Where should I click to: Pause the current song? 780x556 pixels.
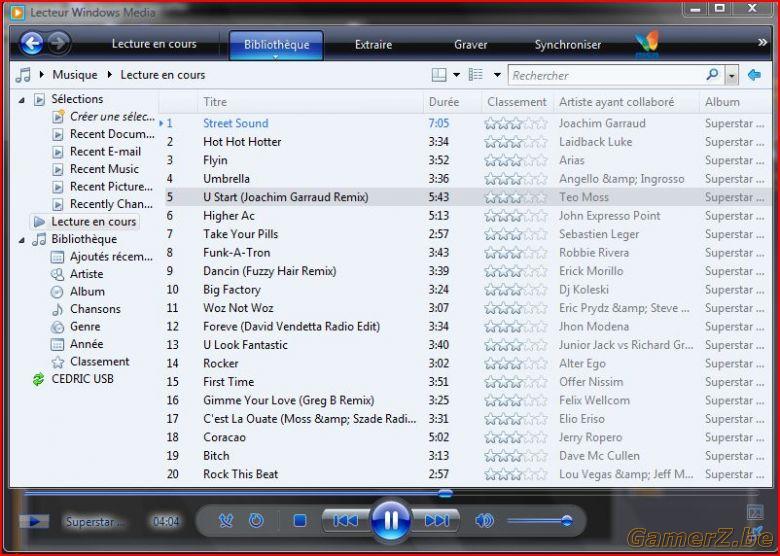tap(391, 521)
